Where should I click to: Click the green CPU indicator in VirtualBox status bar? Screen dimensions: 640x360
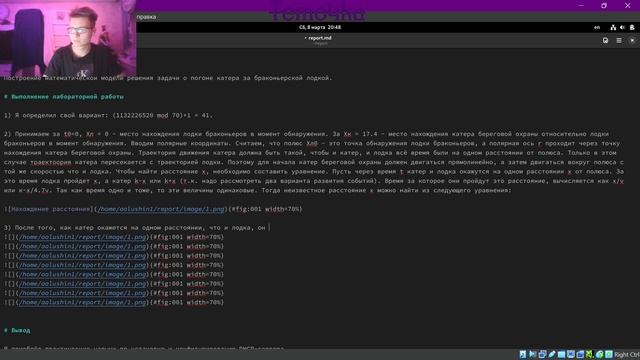coord(589,354)
